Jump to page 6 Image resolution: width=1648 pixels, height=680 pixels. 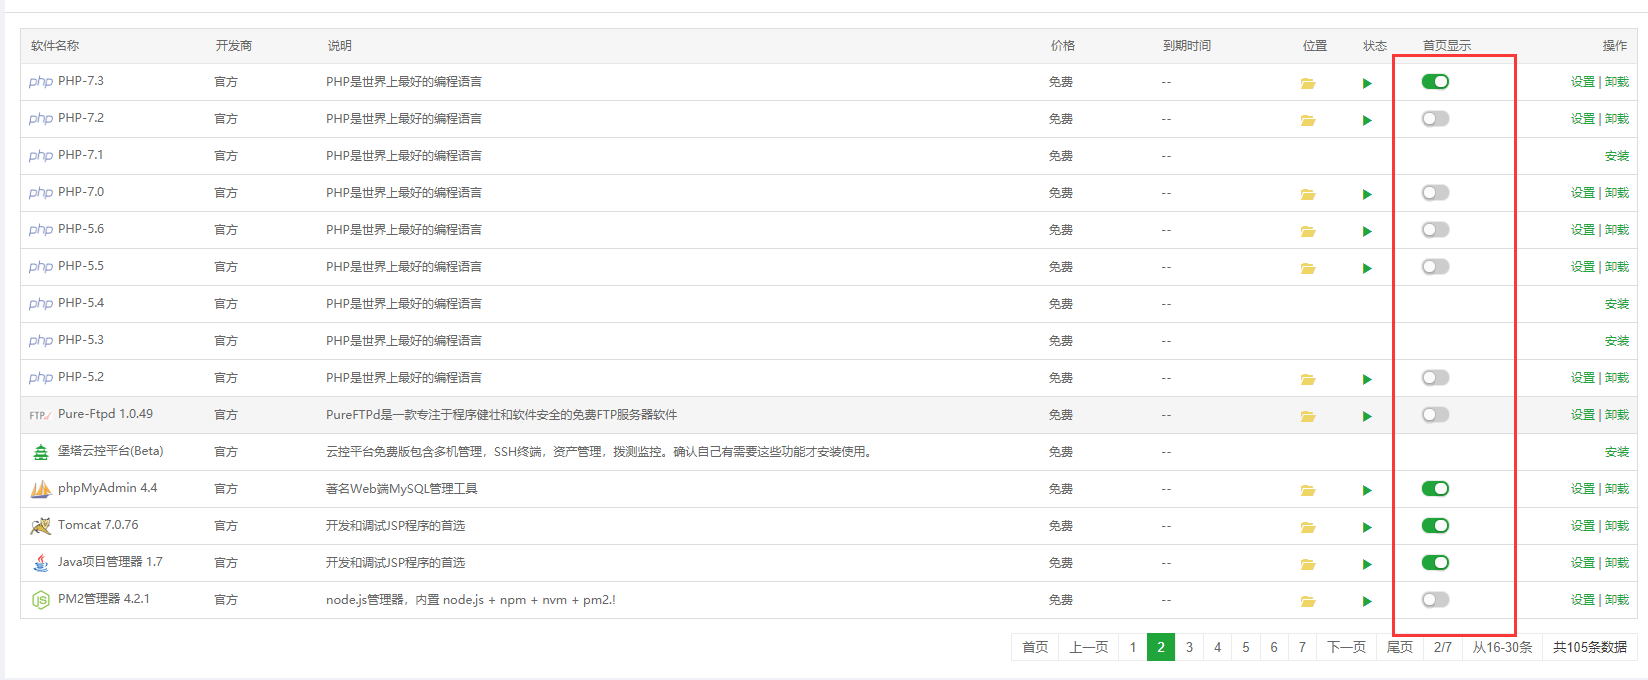[1273, 647]
